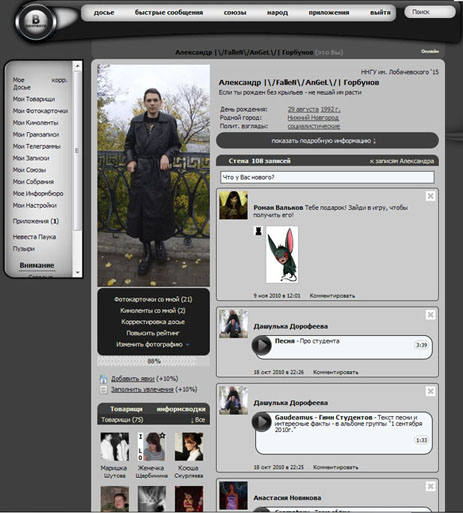
Task: Expand показать подробную информацию
Action: (327, 141)
